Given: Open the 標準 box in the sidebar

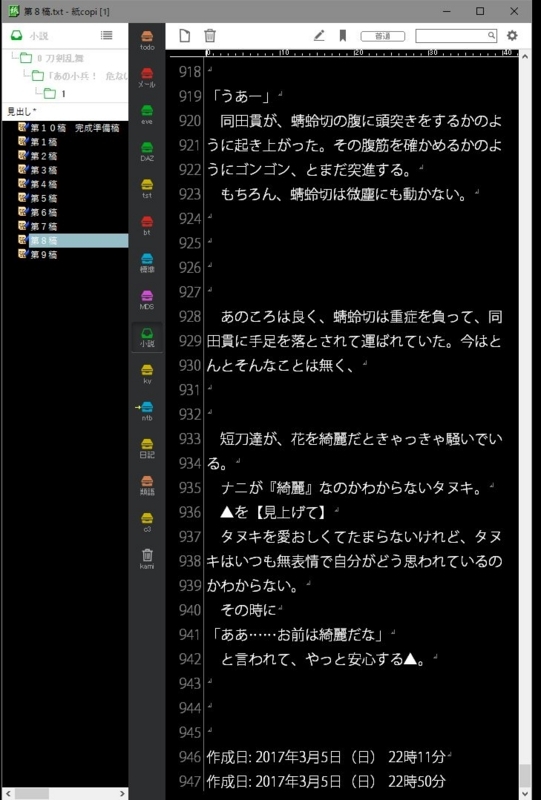Looking at the screenshot, I should pos(147,262).
